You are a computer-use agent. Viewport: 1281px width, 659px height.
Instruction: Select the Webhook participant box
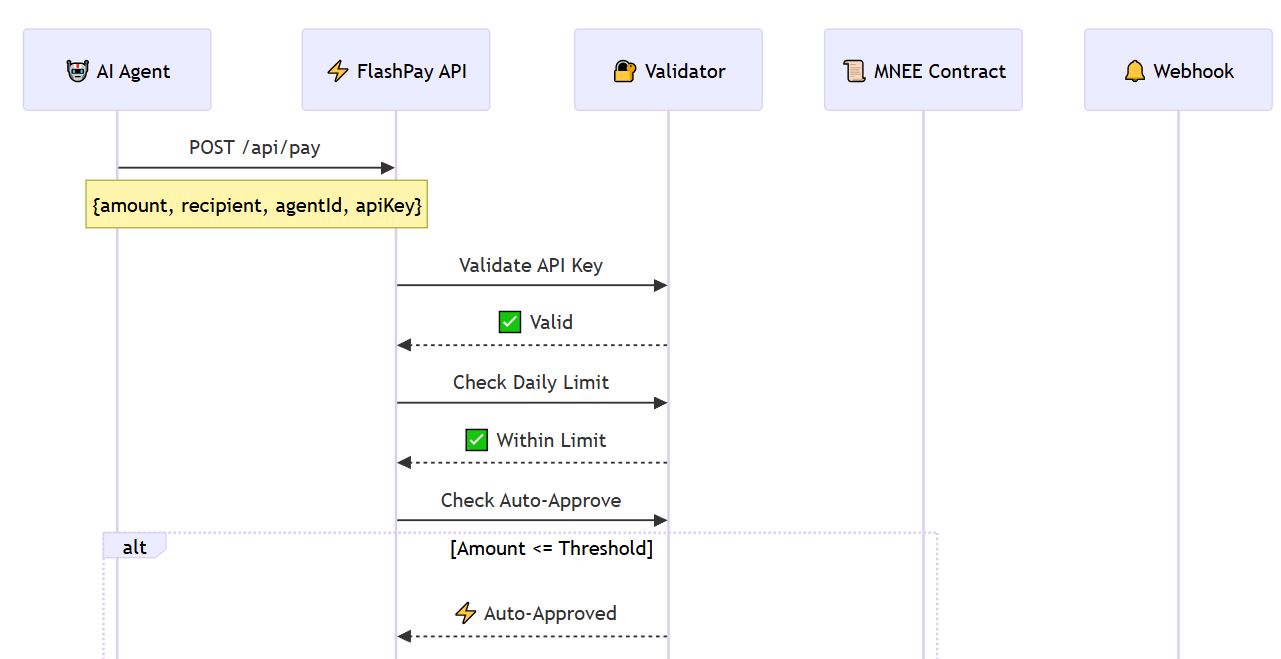click(1178, 69)
